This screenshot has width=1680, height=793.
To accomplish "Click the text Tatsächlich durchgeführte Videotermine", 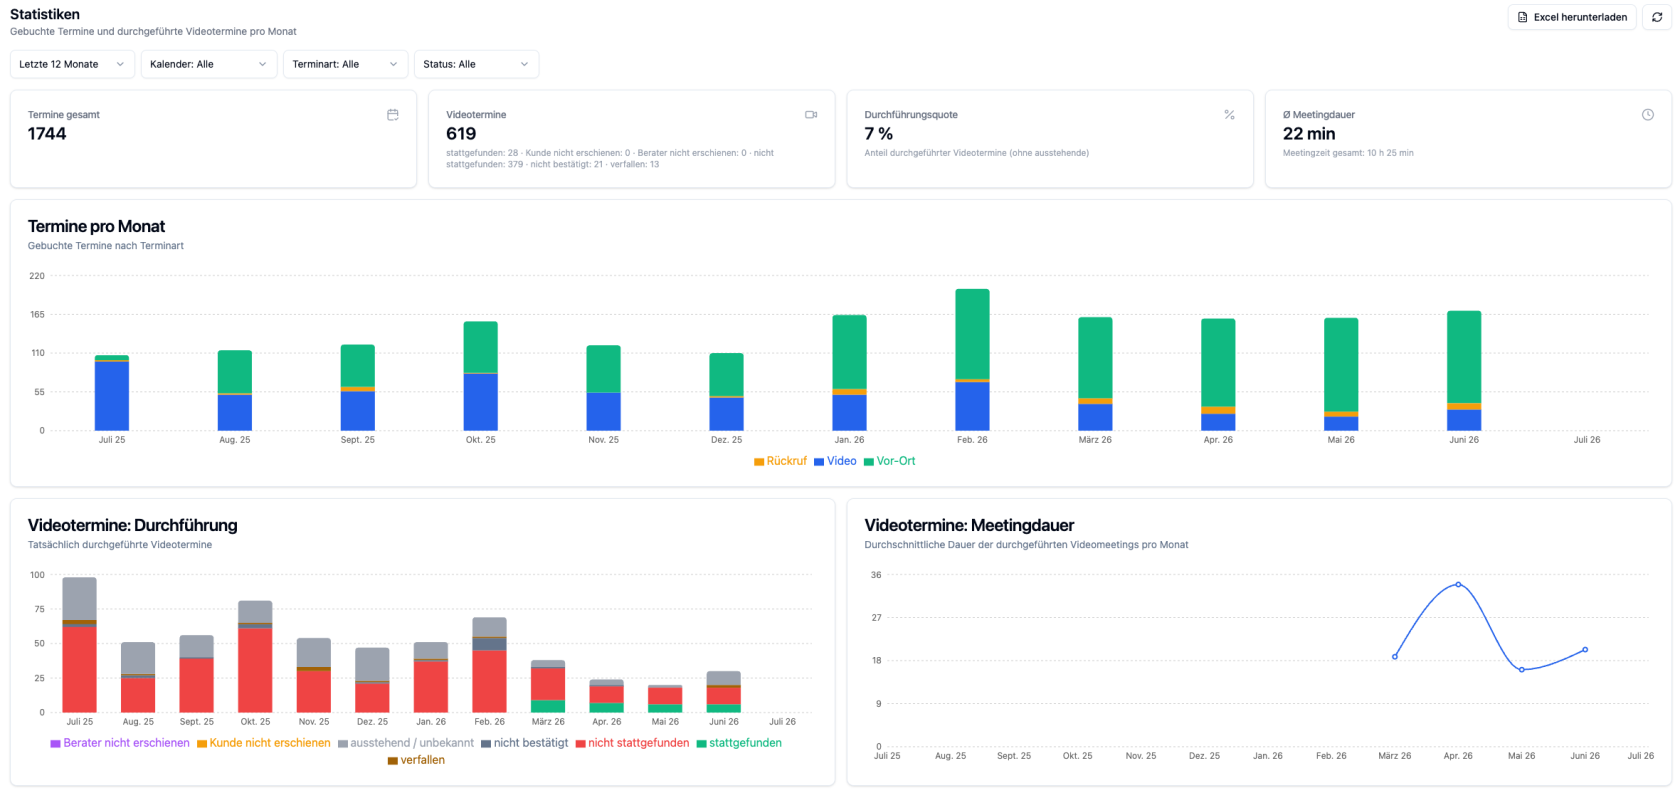I will pyautogui.click(x=120, y=545).
